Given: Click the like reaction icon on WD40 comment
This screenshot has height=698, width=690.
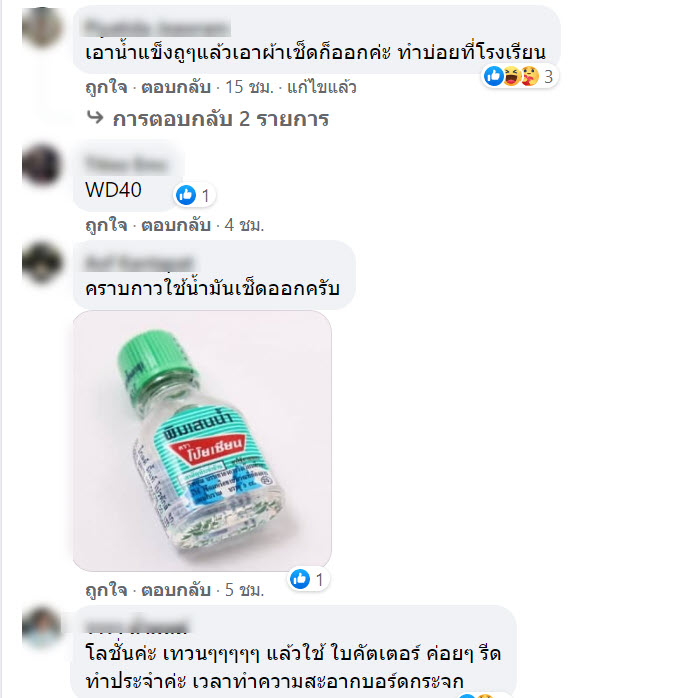Looking at the screenshot, I should tap(186, 195).
